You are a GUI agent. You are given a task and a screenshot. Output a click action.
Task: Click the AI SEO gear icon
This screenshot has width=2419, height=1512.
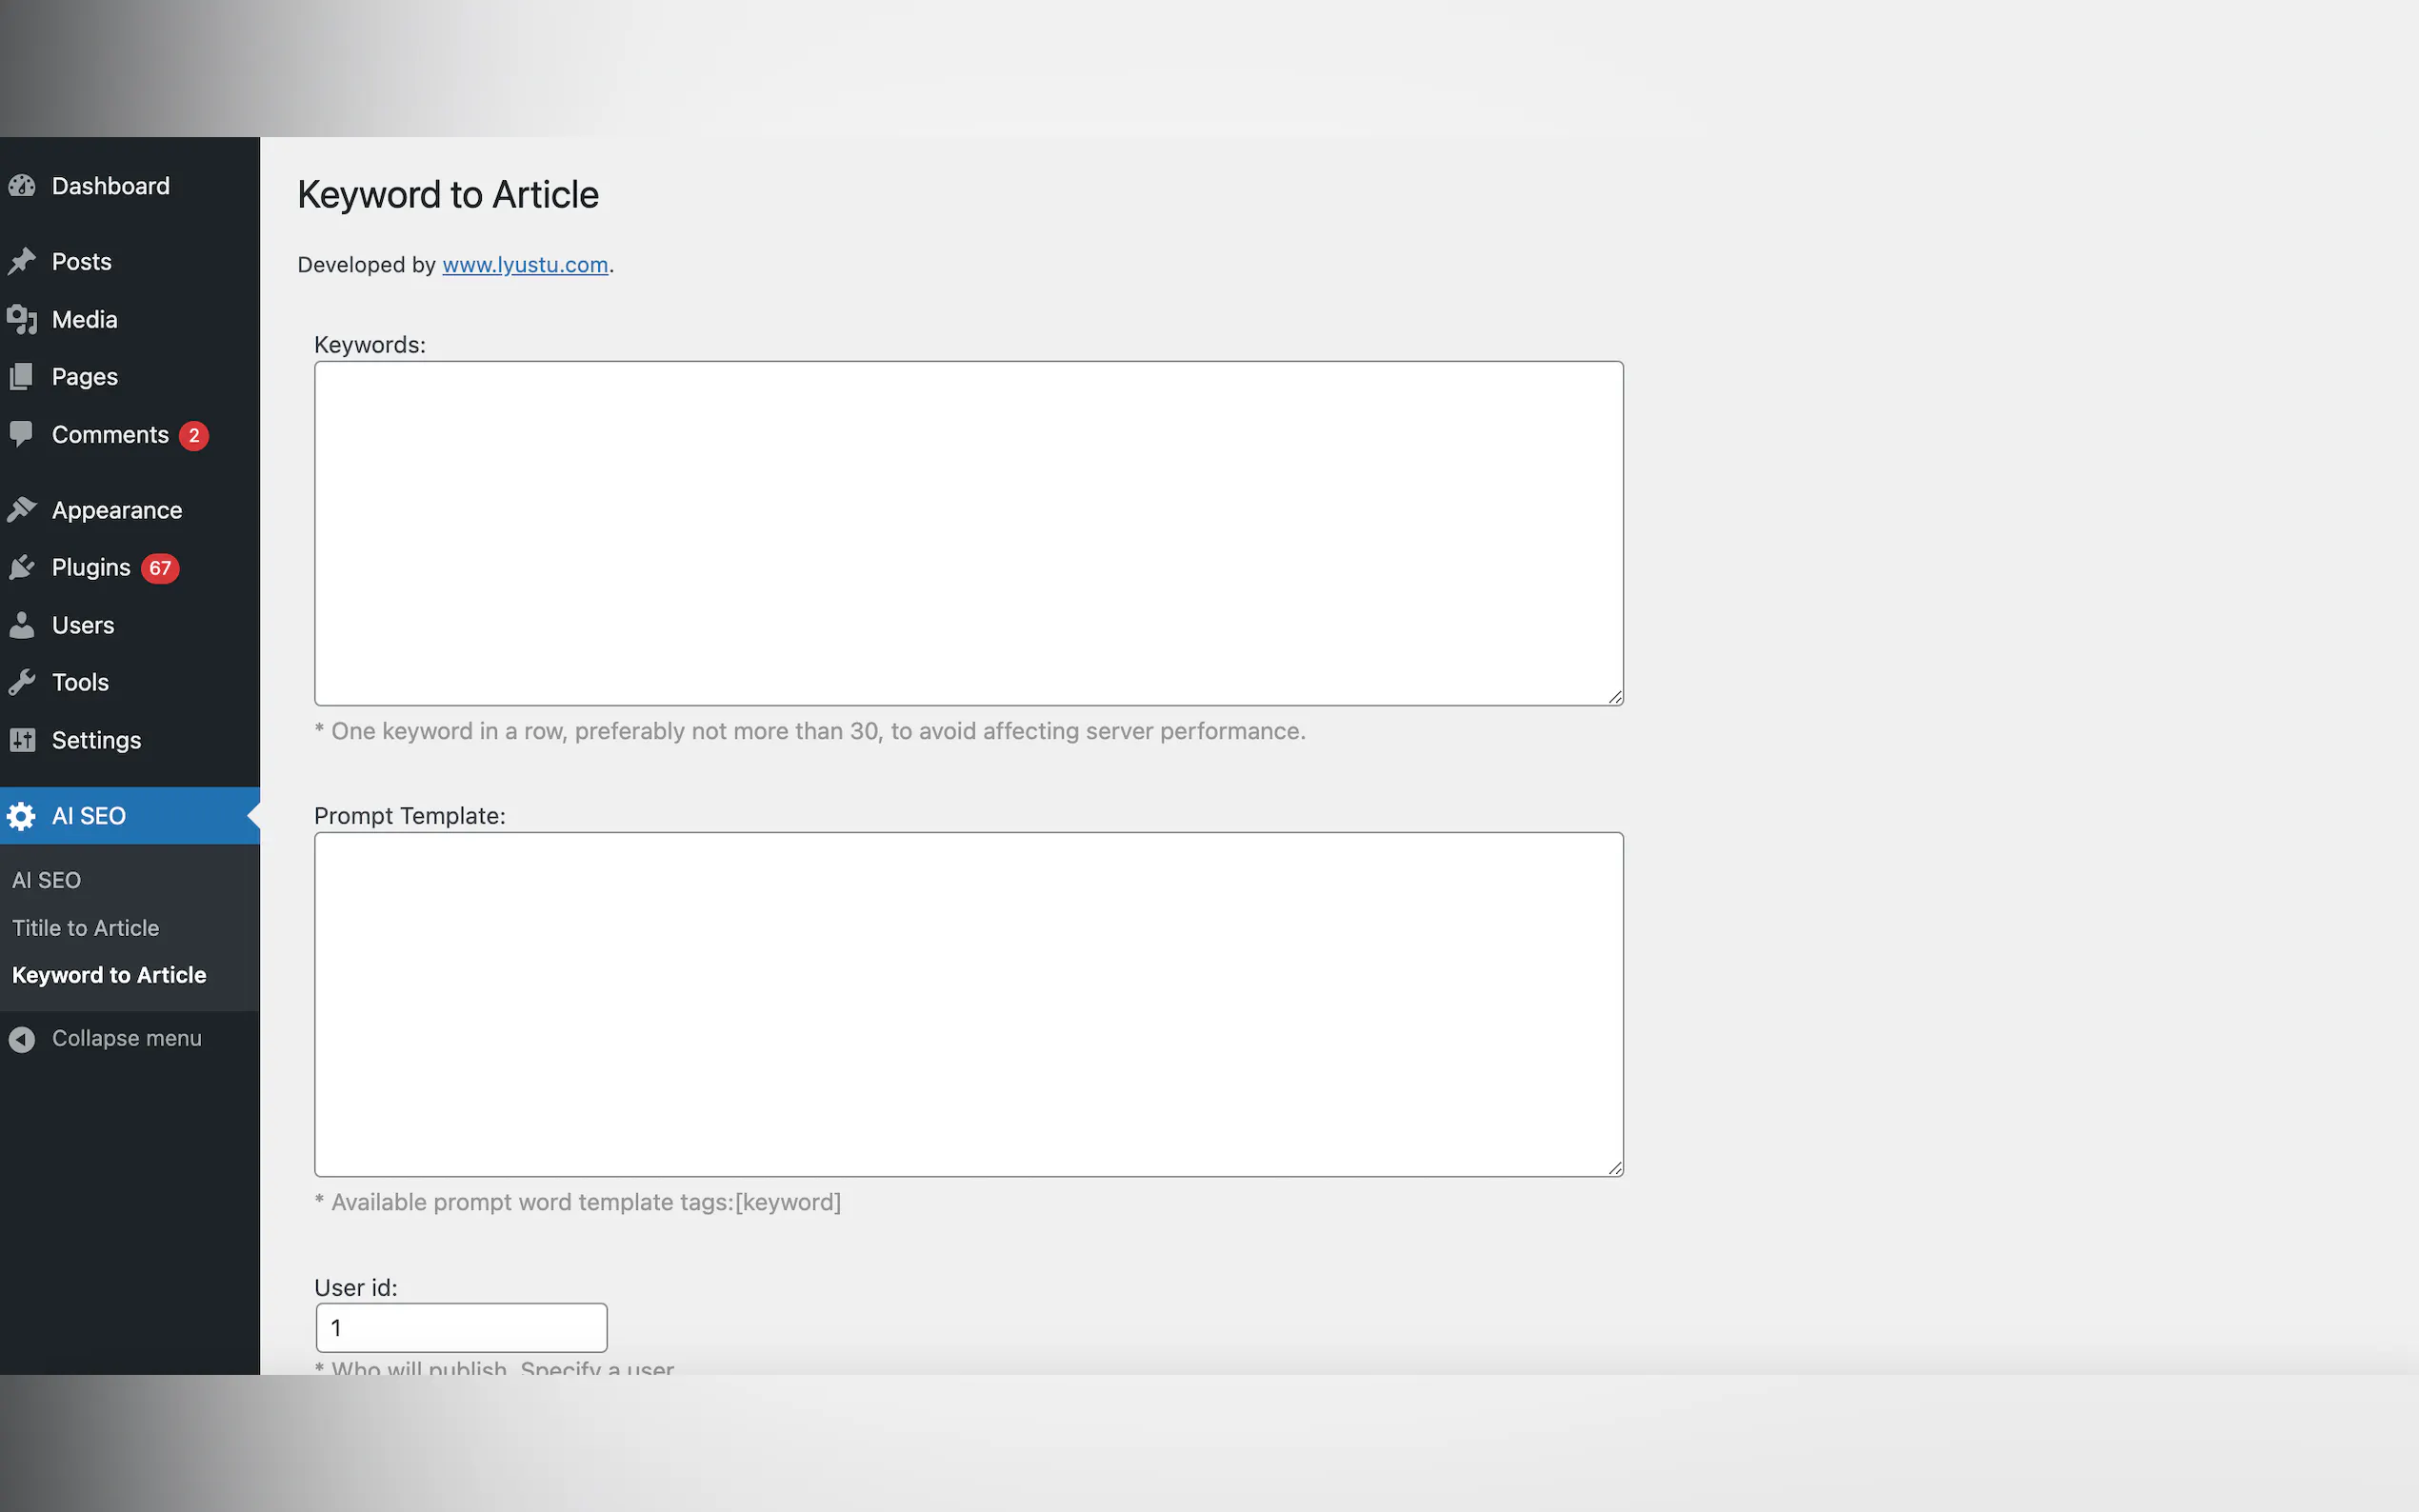(x=22, y=816)
